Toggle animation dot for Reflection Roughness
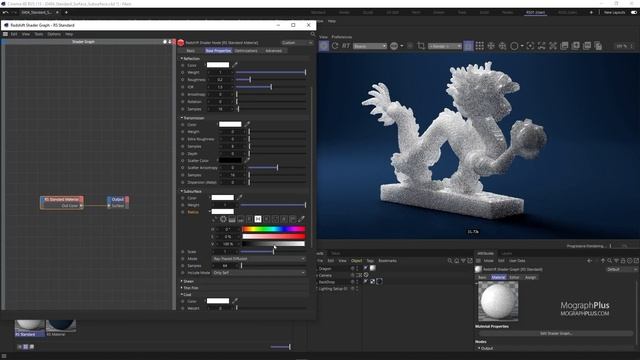 point(182,80)
